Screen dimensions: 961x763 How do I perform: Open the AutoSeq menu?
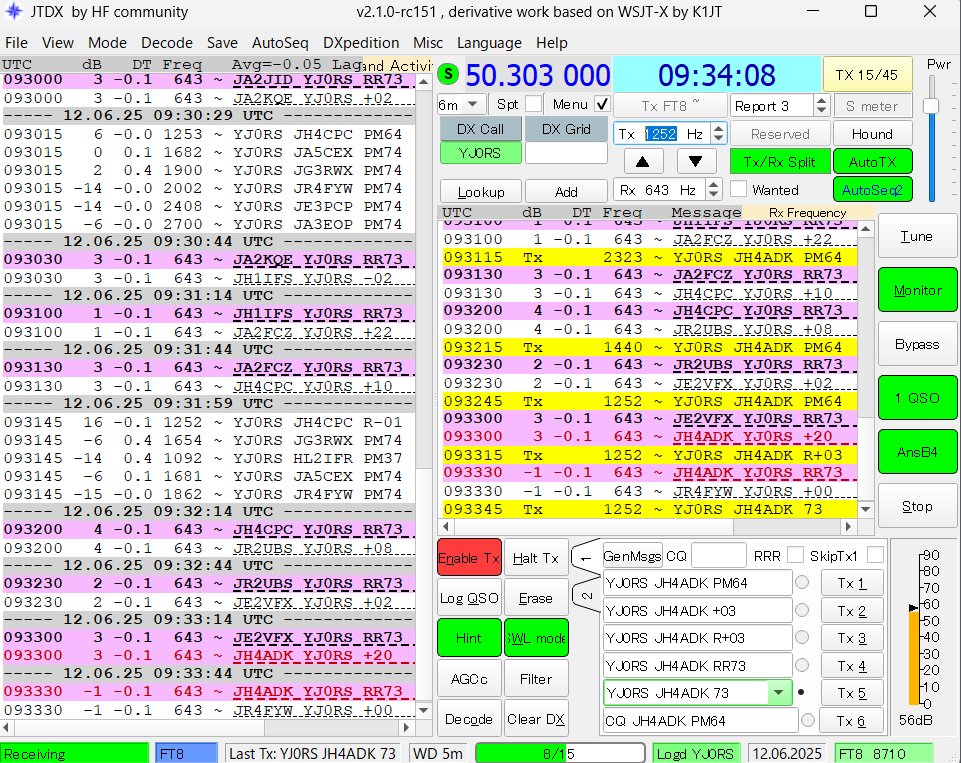[280, 43]
